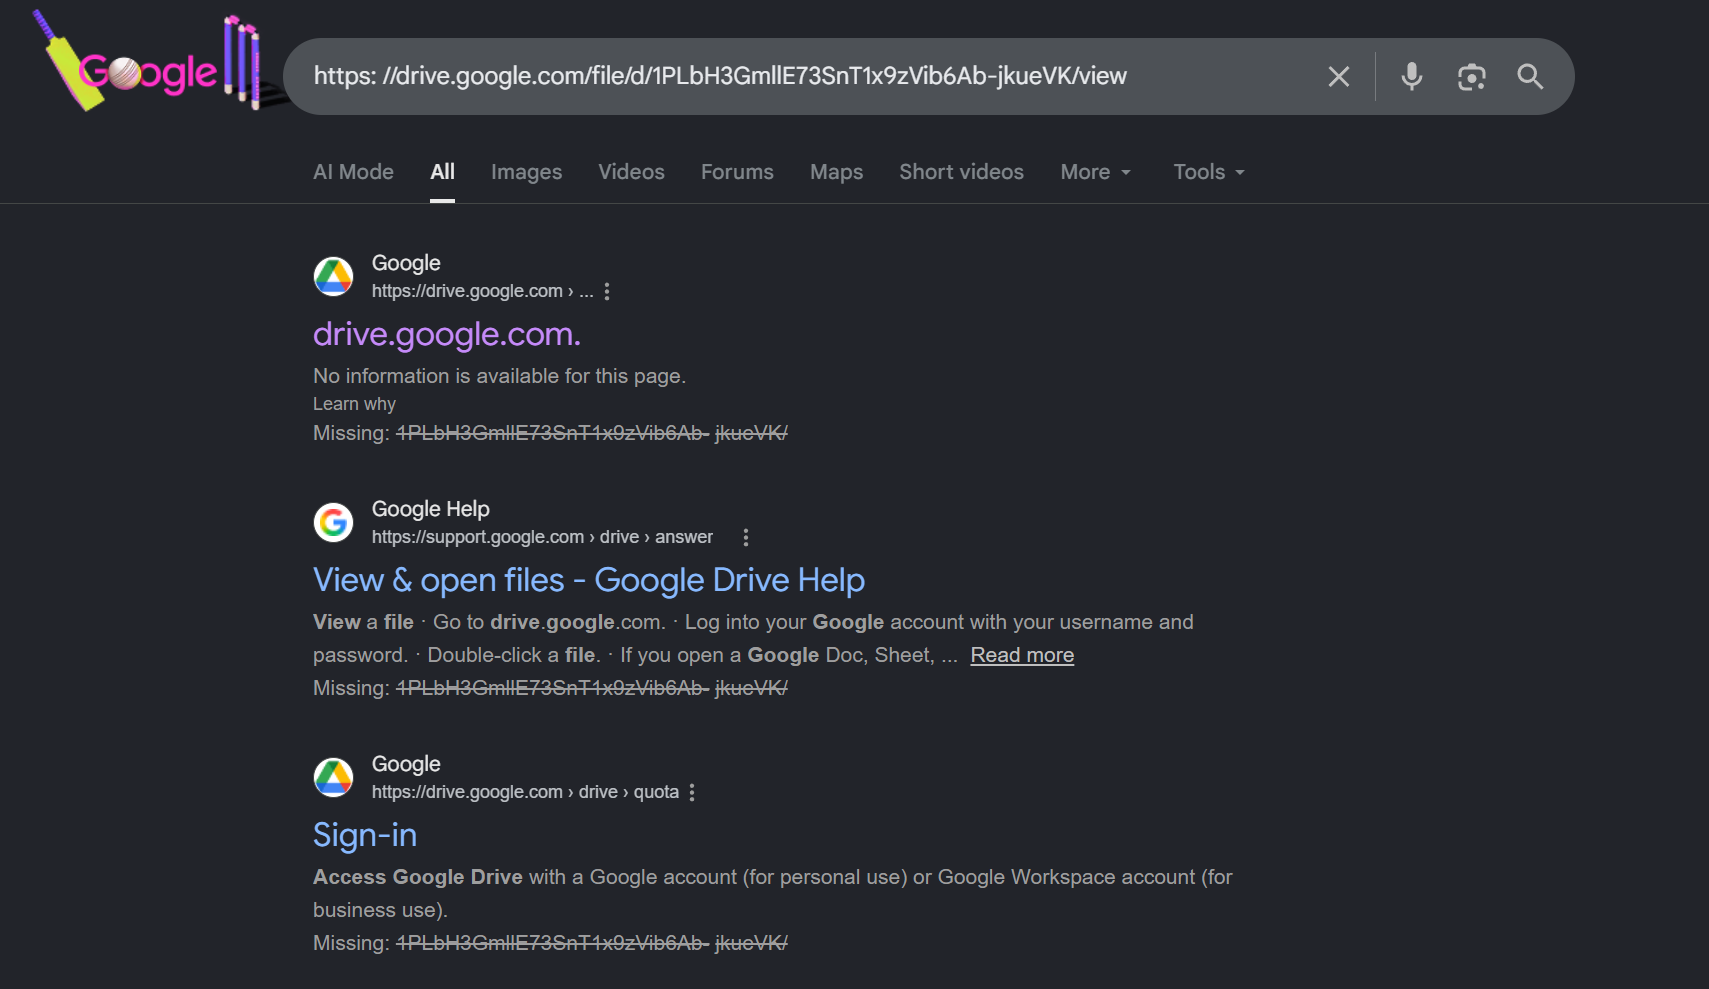The image size is (1709, 989).
Task: Clear the search box with the X icon
Action: click(1339, 77)
